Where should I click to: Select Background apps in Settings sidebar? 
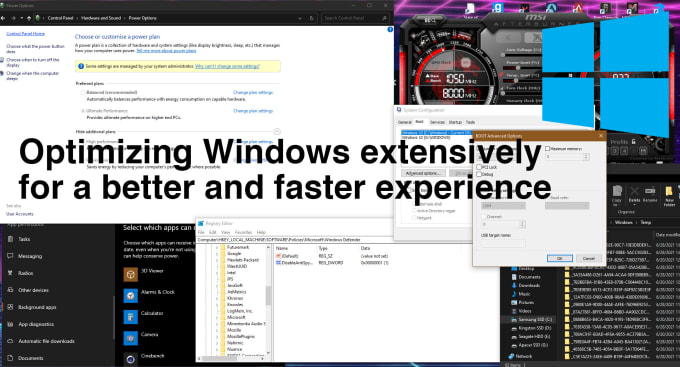[32, 307]
